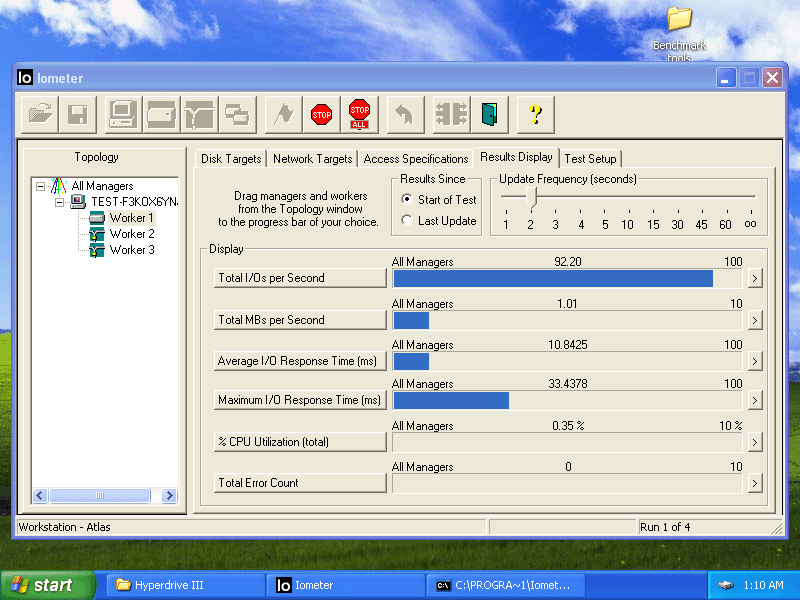Screen dimensions: 800x600
Task: Open About Iometer question mark icon
Action: [x=535, y=114]
